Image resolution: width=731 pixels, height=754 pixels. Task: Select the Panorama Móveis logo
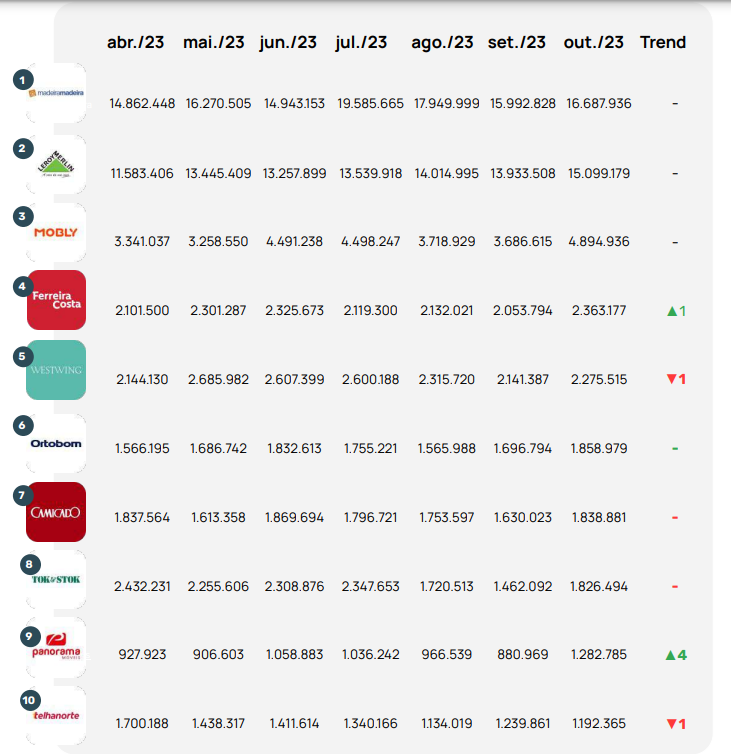pyautogui.click(x=56, y=650)
